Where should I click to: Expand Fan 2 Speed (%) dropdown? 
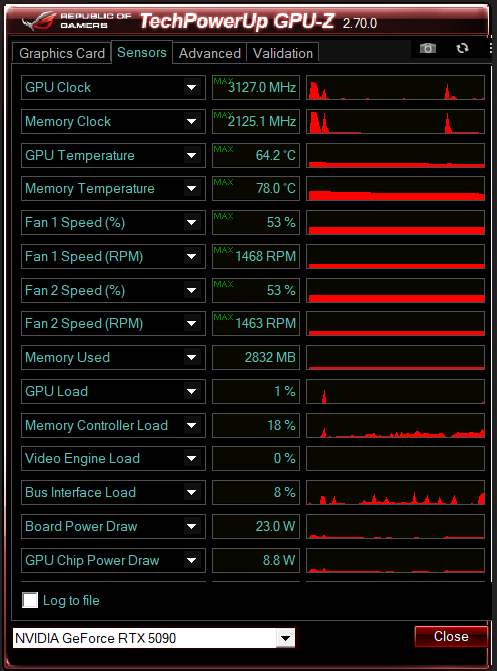pos(191,290)
